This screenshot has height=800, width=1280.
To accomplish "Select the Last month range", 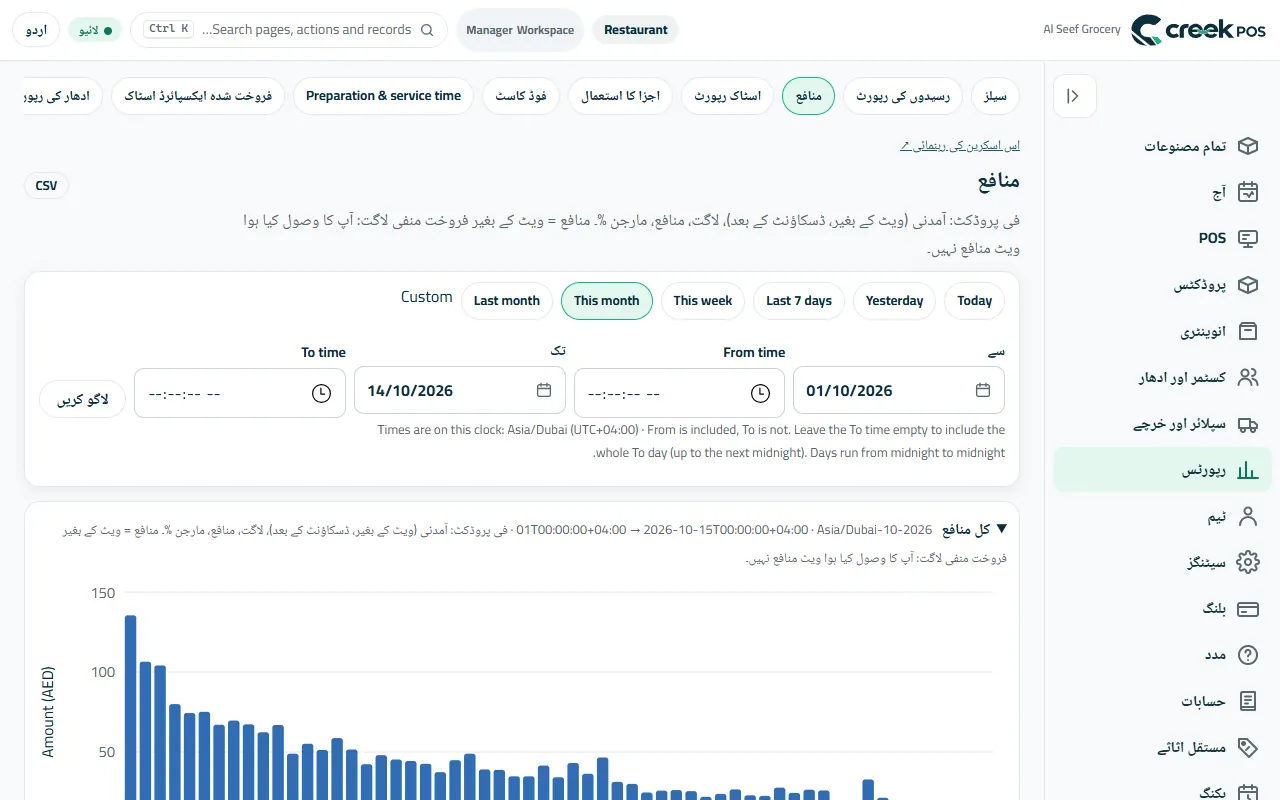I will point(507,301).
